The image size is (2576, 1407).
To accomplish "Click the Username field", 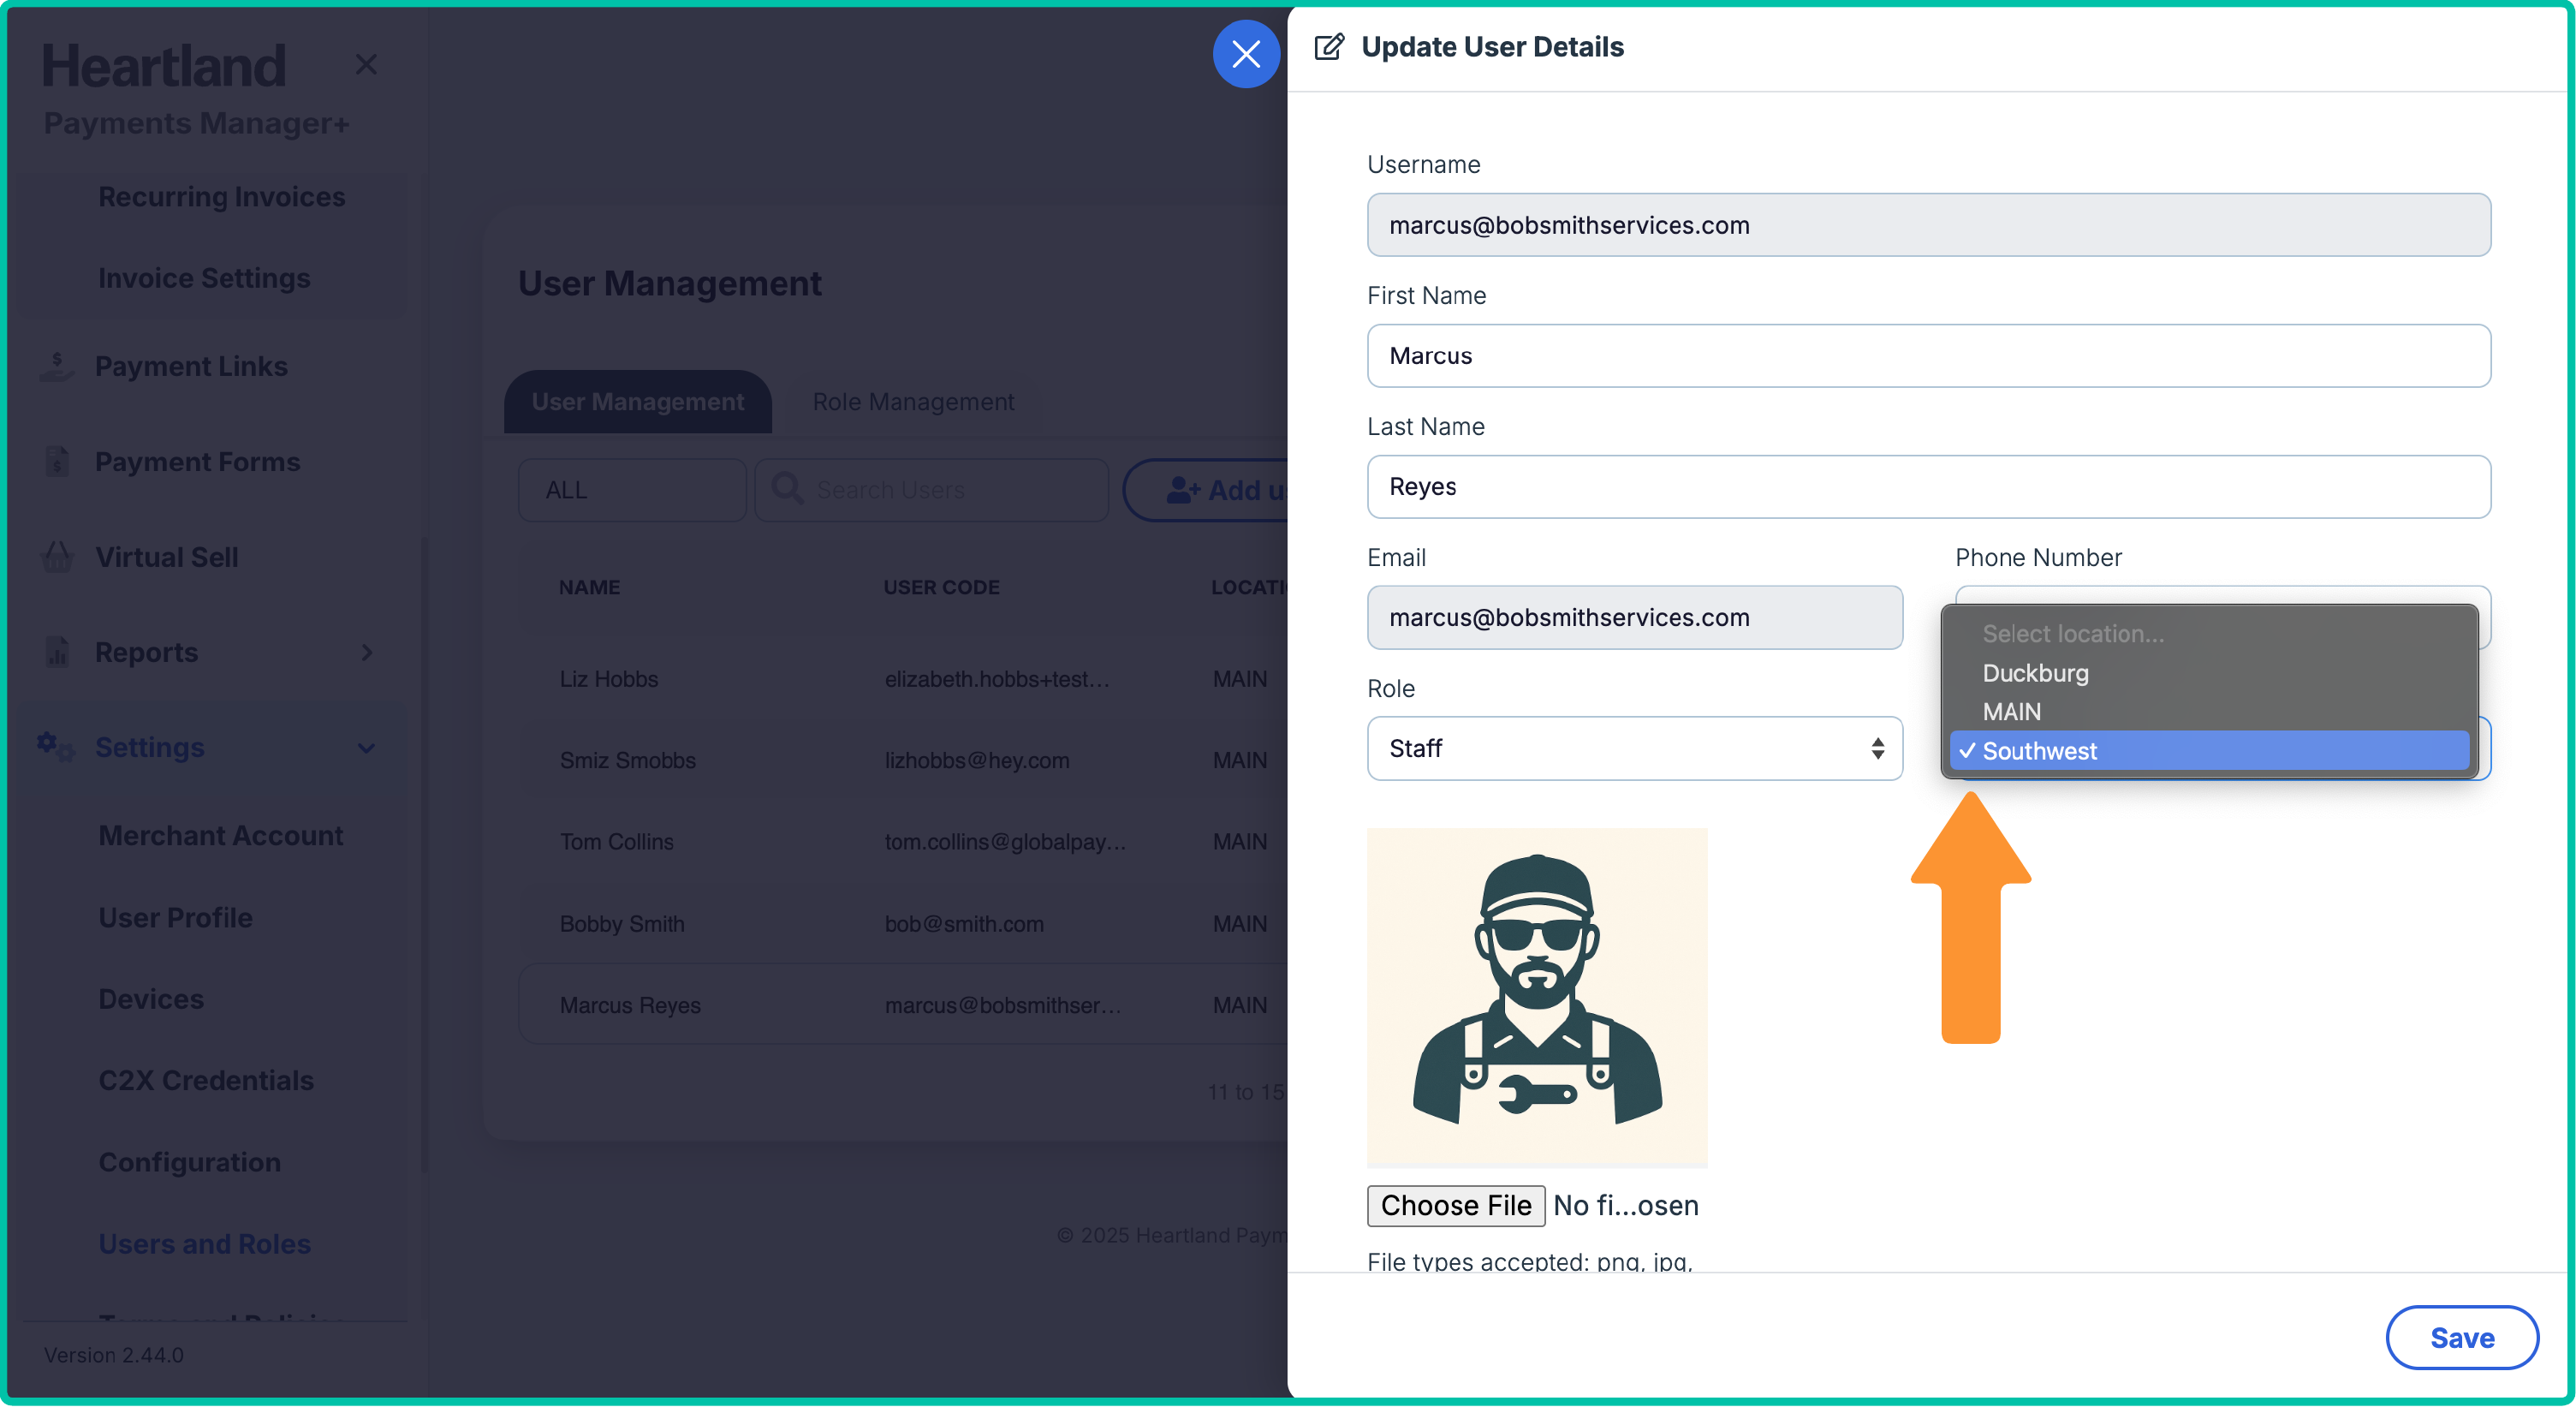I will [1928, 225].
